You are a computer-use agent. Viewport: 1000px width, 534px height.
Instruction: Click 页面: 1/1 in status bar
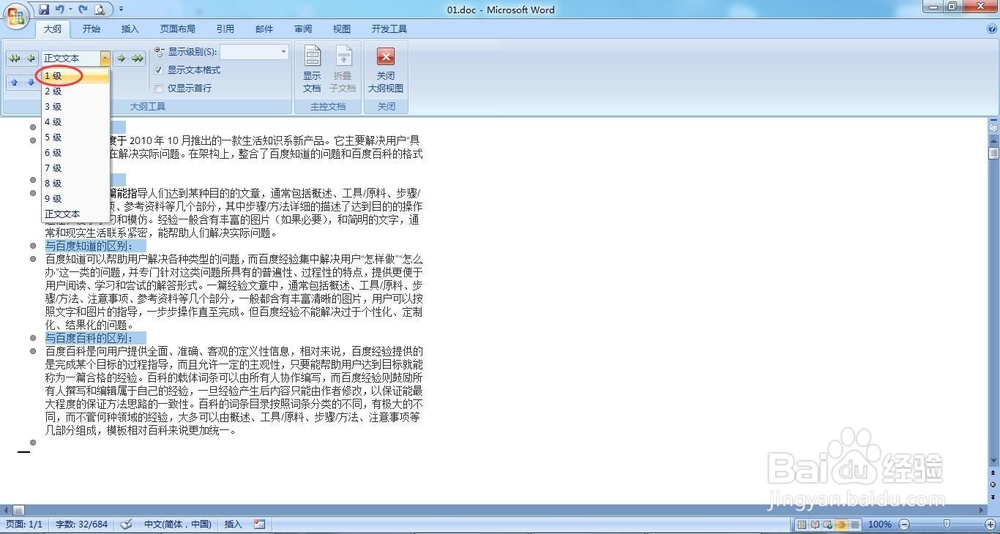pyautogui.click(x=24, y=524)
